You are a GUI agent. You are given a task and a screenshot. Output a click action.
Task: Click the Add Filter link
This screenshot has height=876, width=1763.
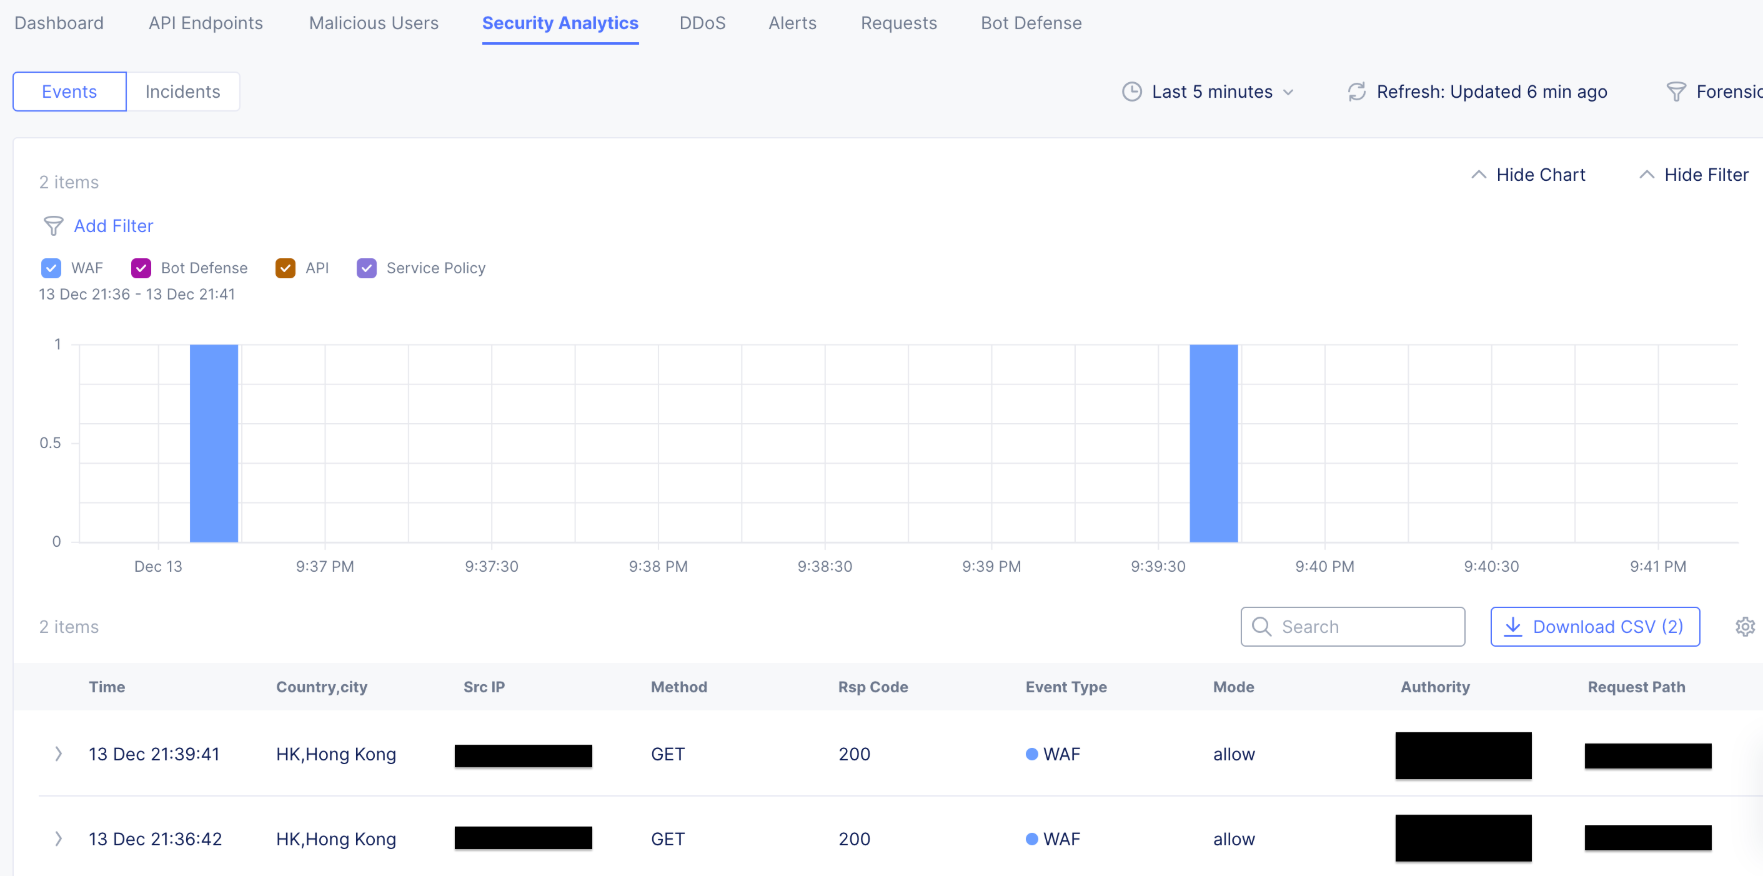pos(113,226)
